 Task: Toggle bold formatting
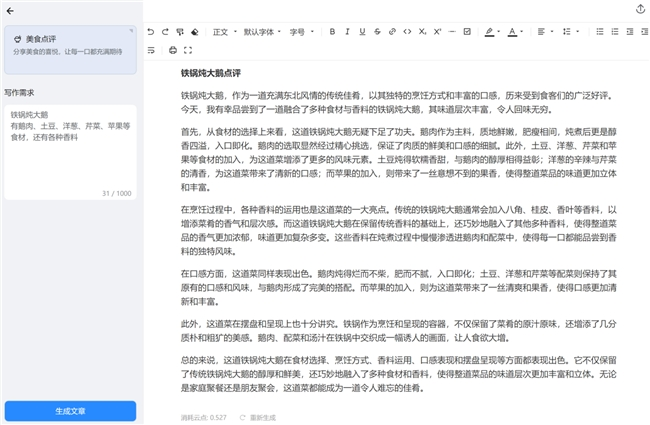[331, 32]
